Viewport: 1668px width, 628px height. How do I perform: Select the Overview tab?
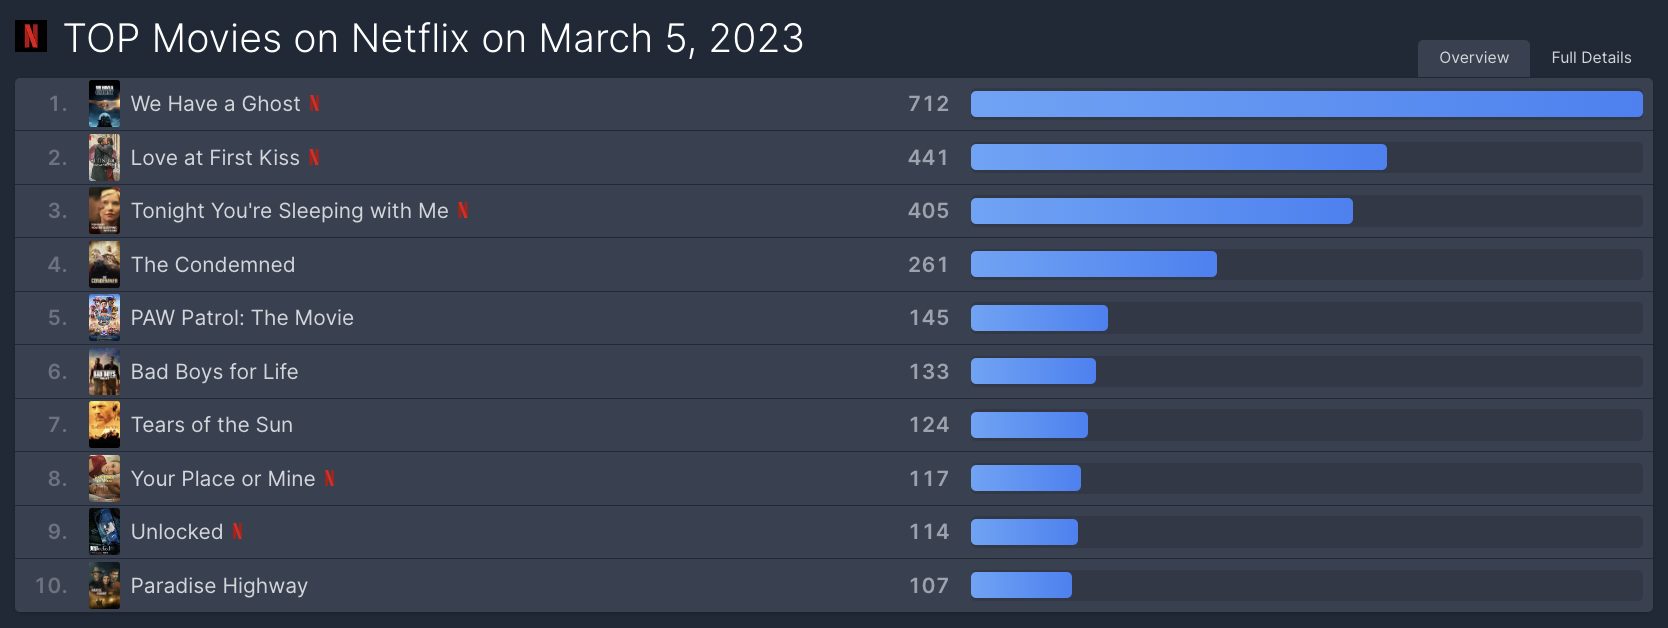(1474, 58)
